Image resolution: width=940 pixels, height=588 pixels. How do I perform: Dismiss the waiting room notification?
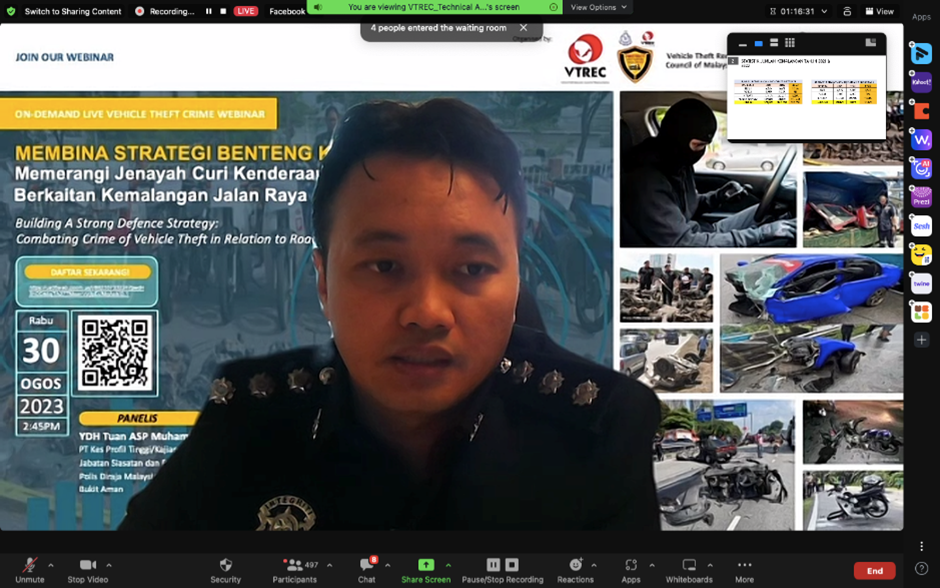click(523, 28)
